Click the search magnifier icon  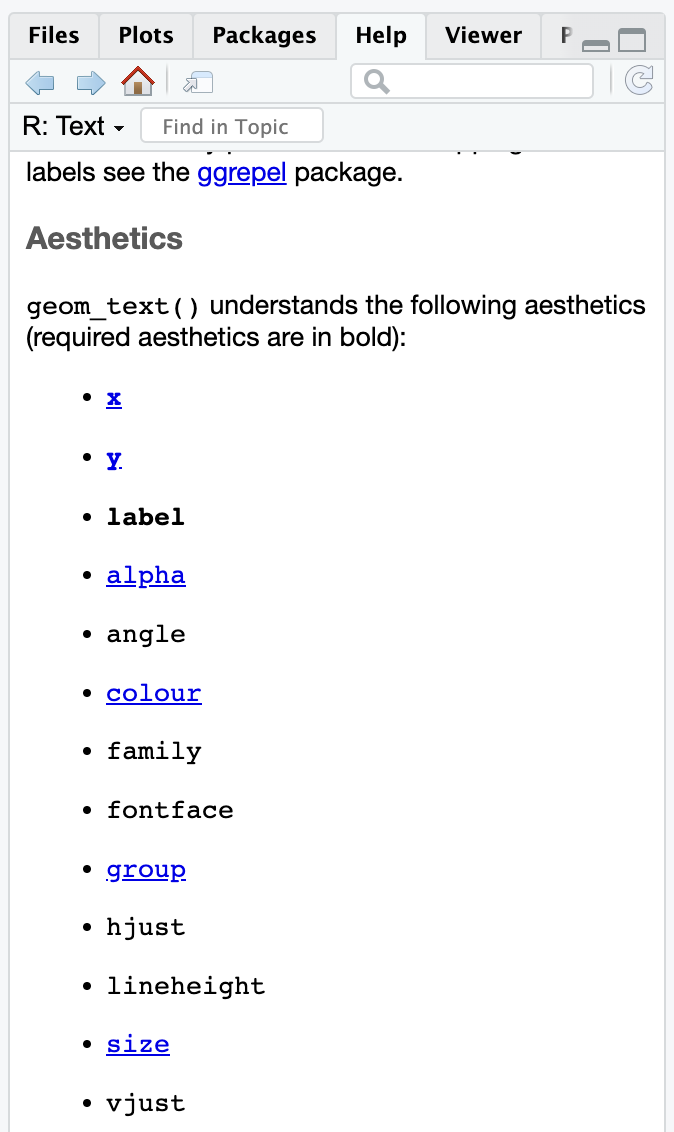tap(377, 82)
